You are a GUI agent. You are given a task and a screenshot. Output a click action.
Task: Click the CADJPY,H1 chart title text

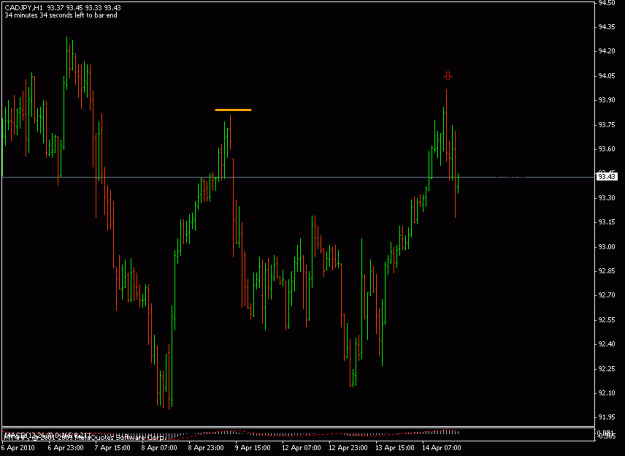[24, 8]
